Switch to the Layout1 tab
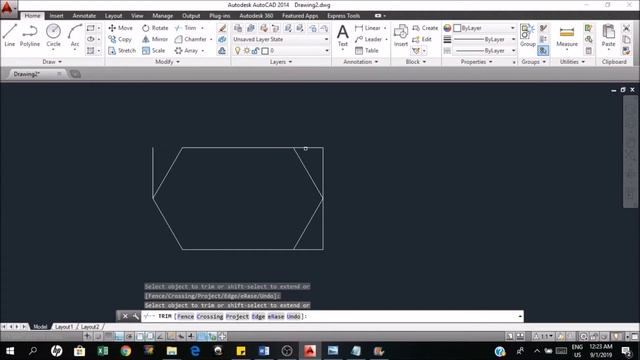This screenshot has width=640, height=360. tap(64, 327)
